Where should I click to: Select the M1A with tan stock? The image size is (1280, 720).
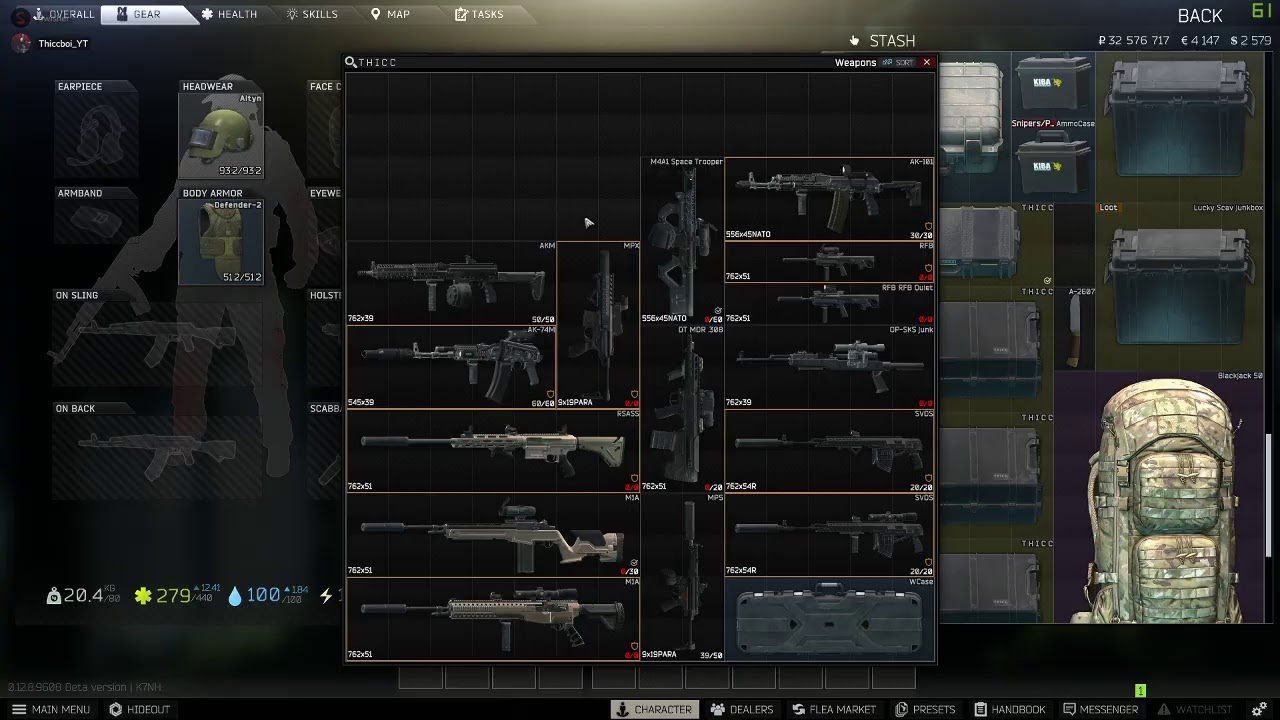[x=493, y=534]
